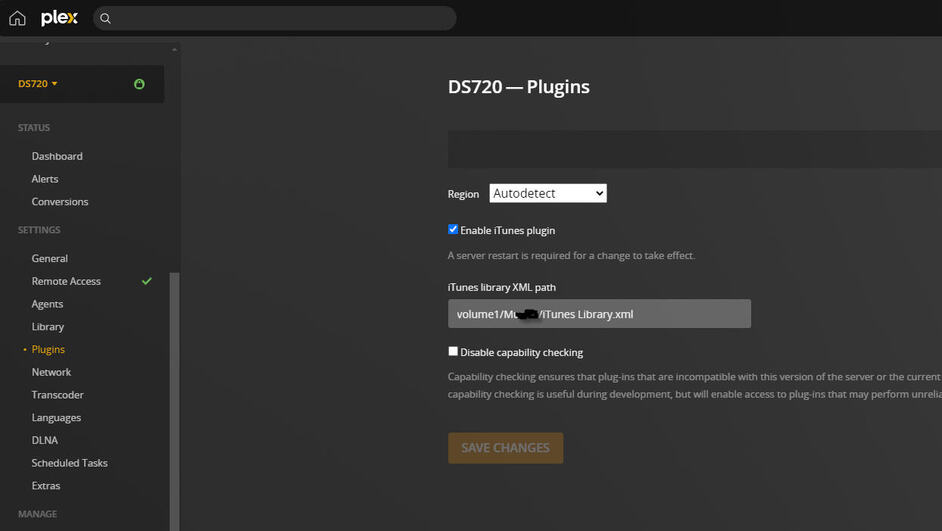Open Conversions in sidebar

point(60,202)
